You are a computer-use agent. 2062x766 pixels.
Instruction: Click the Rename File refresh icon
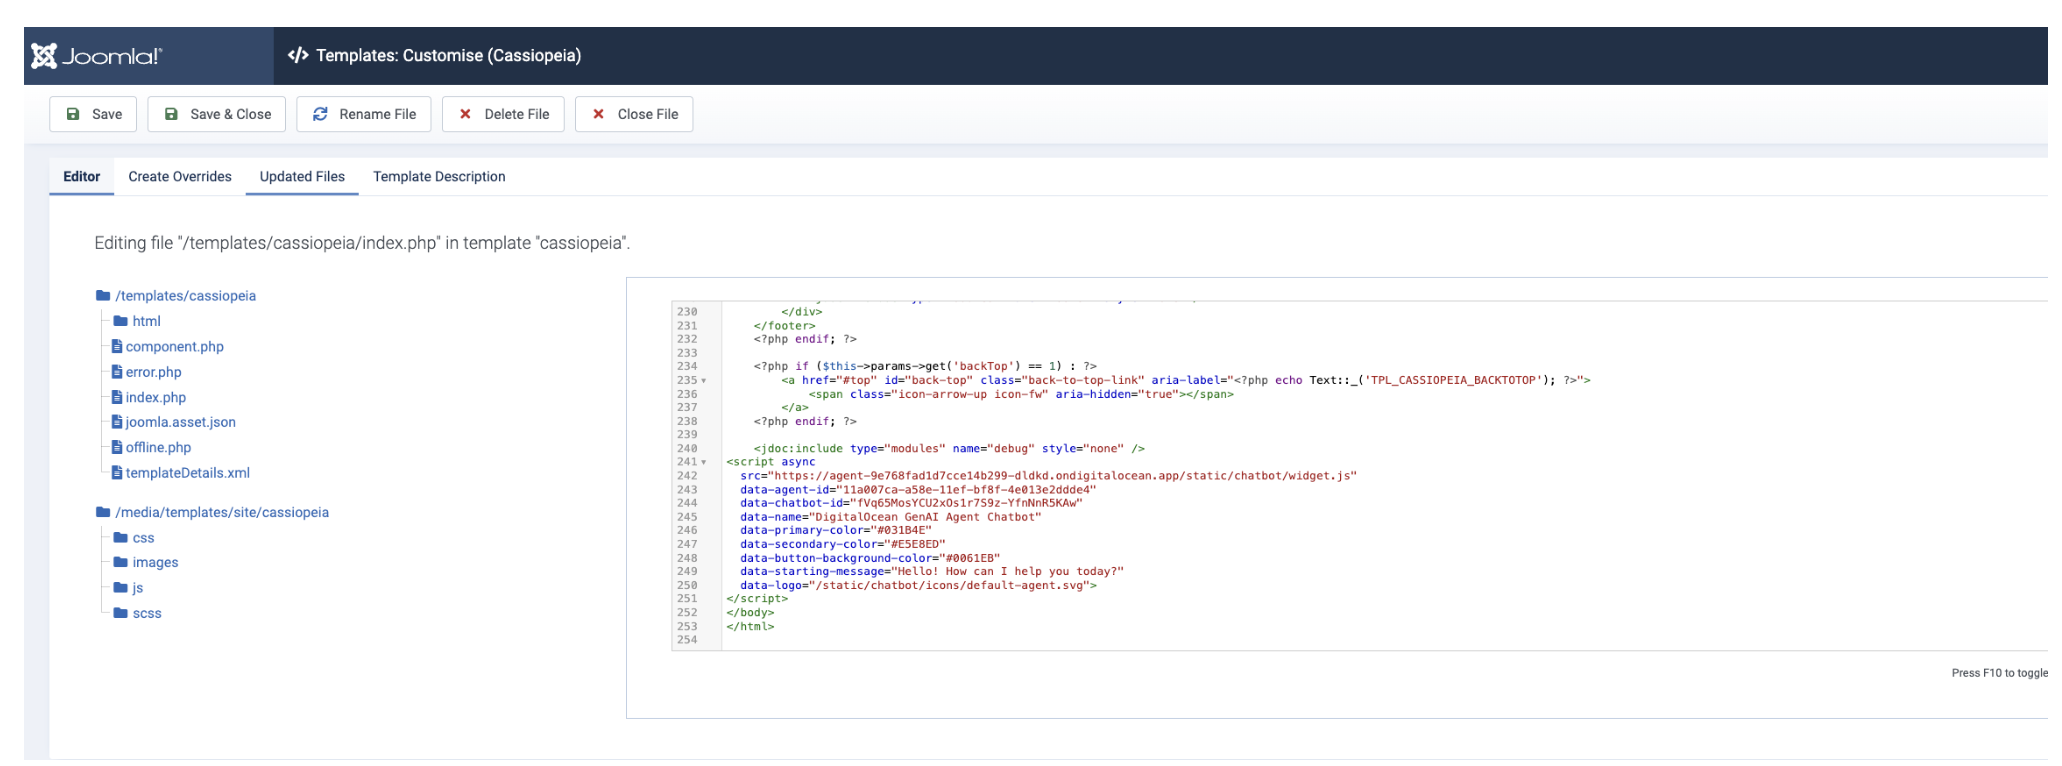point(320,114)
